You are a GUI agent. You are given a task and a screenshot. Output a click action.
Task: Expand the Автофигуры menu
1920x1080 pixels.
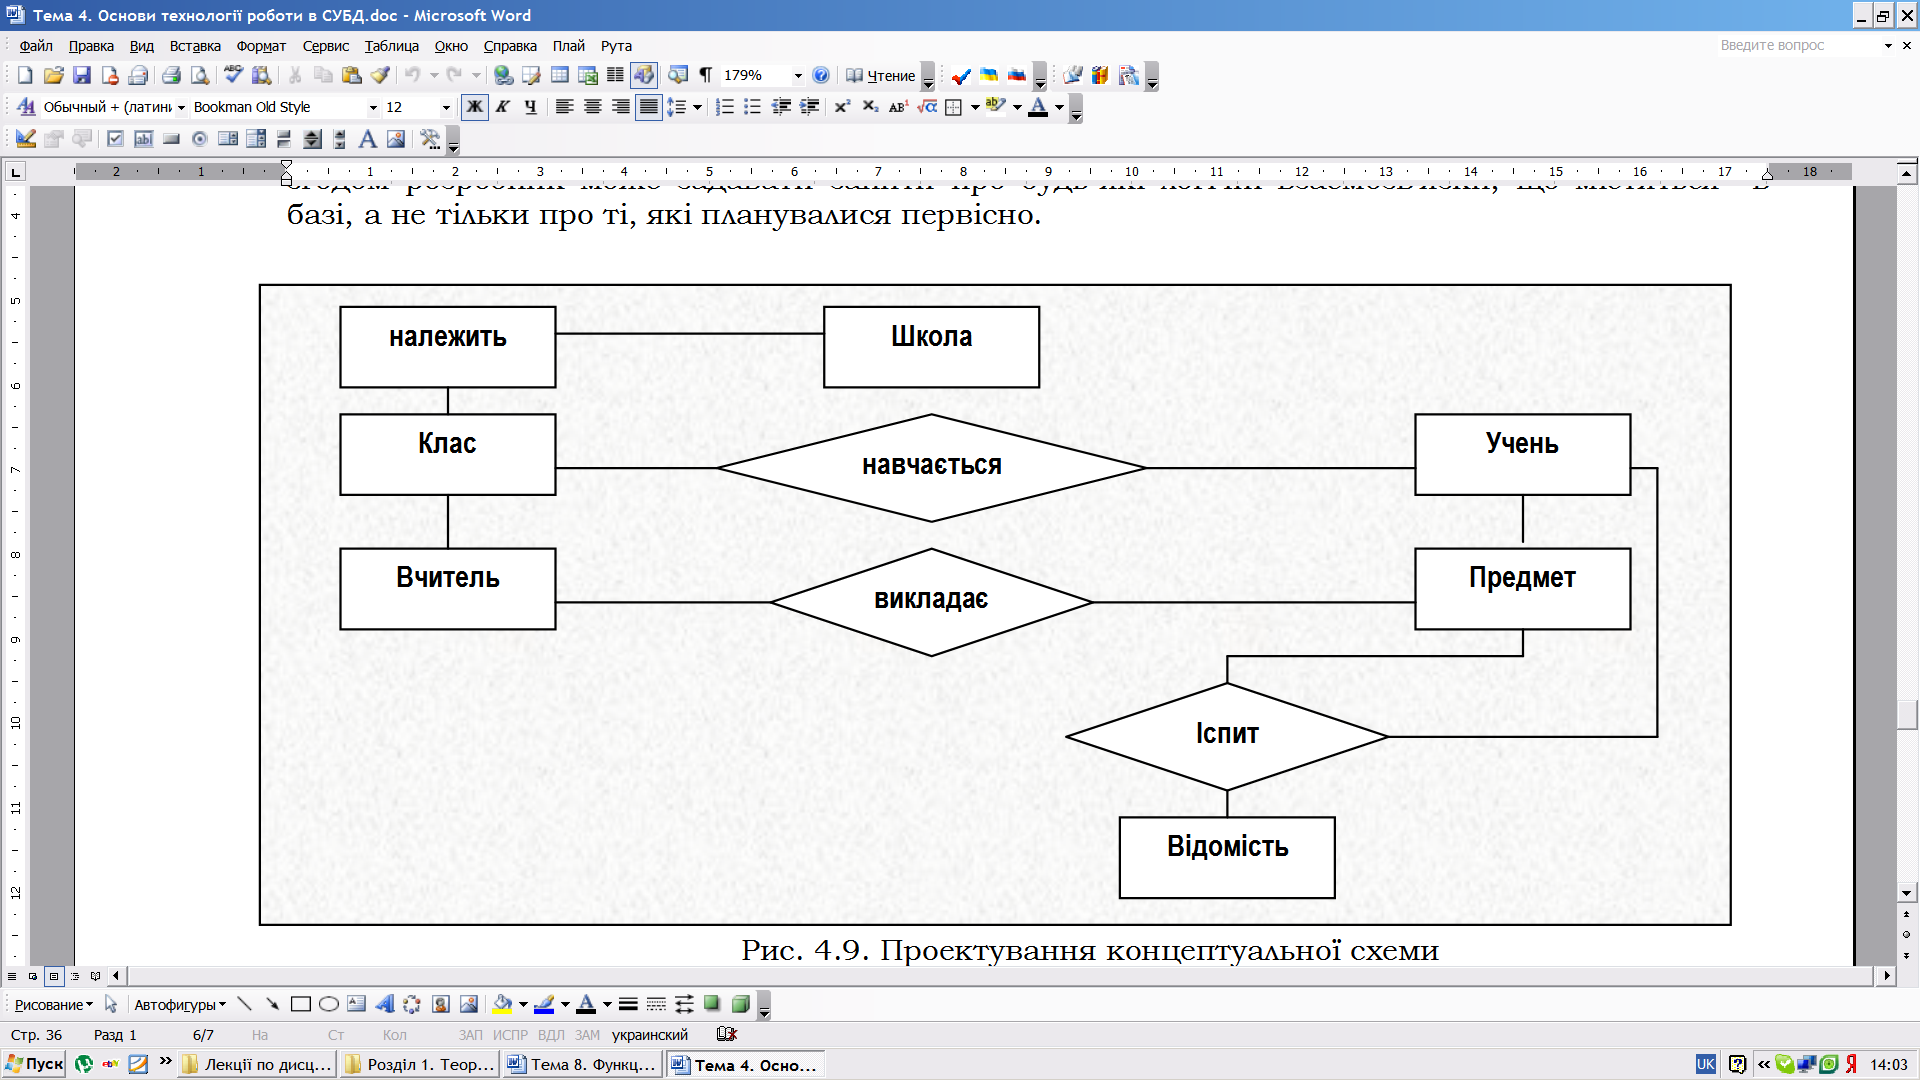pyautogui.click(x=180, y=1005)
